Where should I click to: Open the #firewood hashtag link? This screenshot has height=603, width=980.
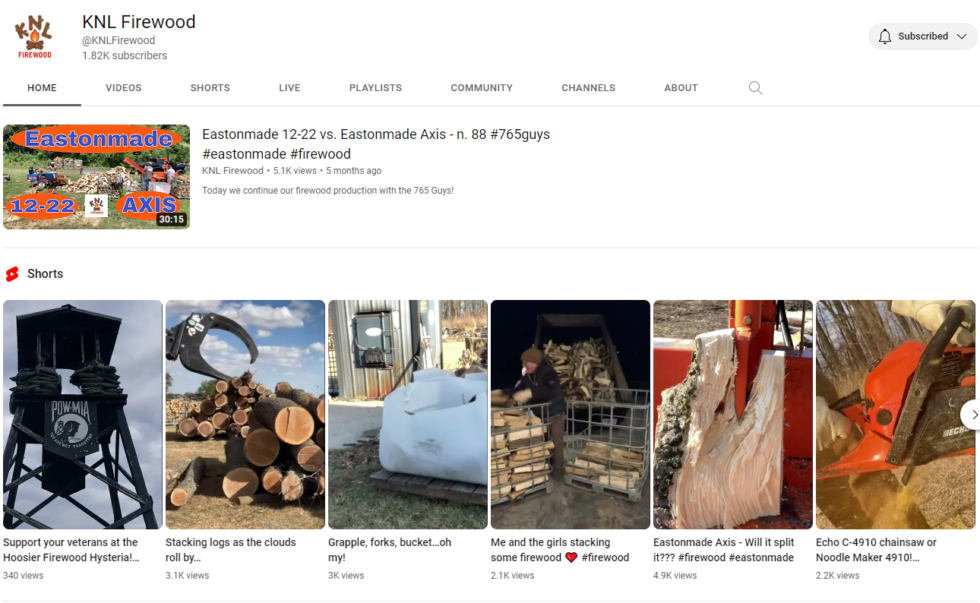pyautogui.click(x=320, y=153)
